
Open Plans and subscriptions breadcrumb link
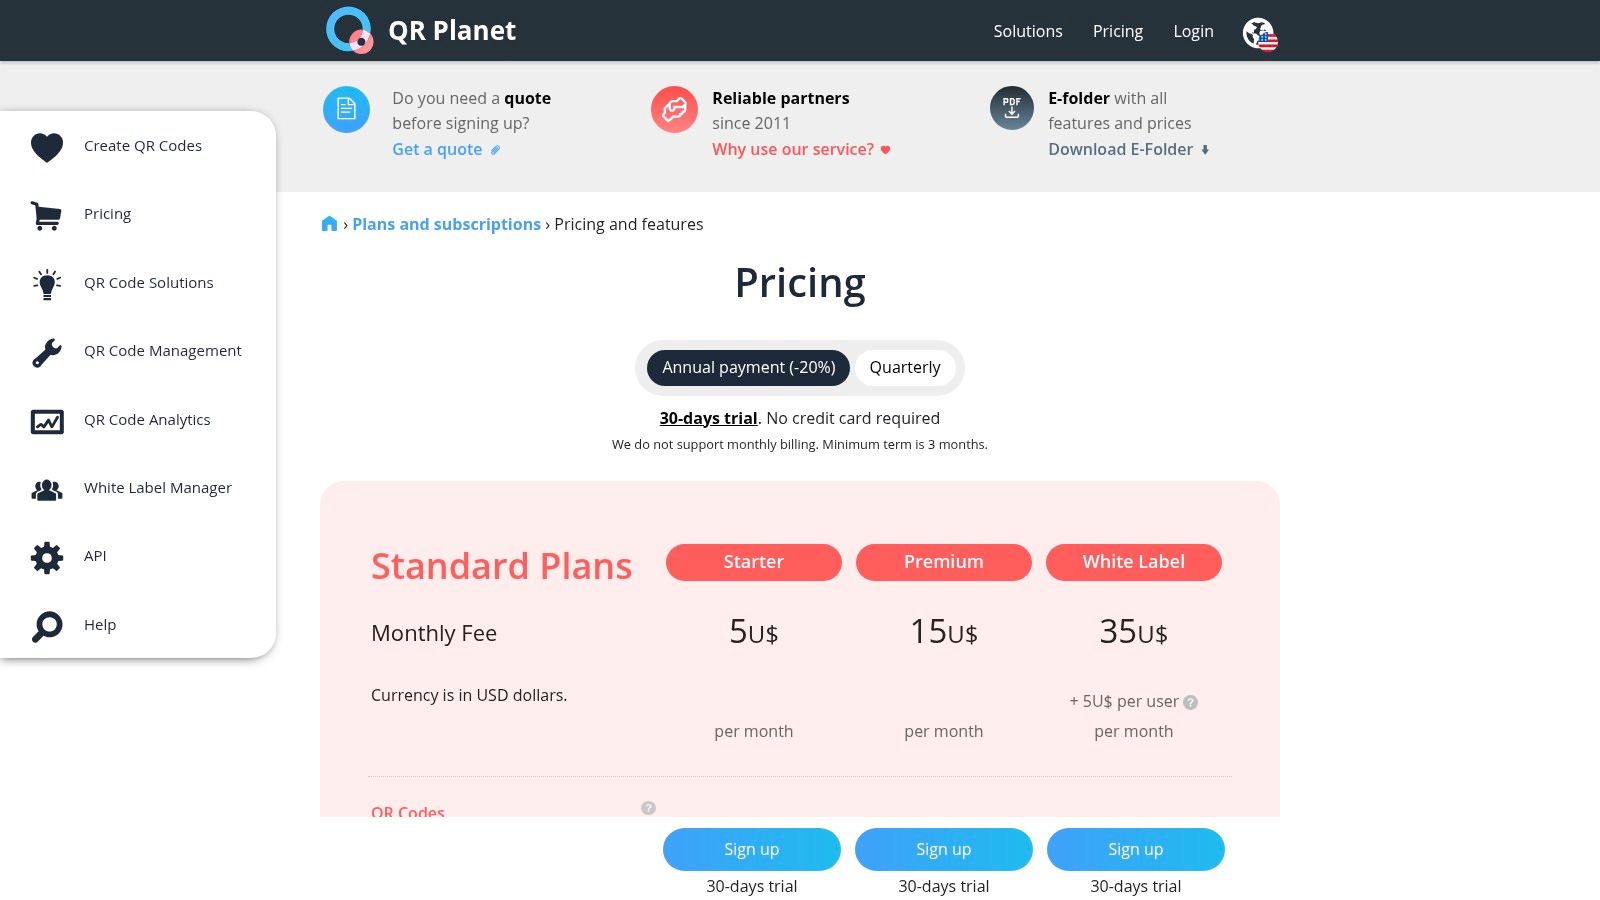click(x=447, y=224)
